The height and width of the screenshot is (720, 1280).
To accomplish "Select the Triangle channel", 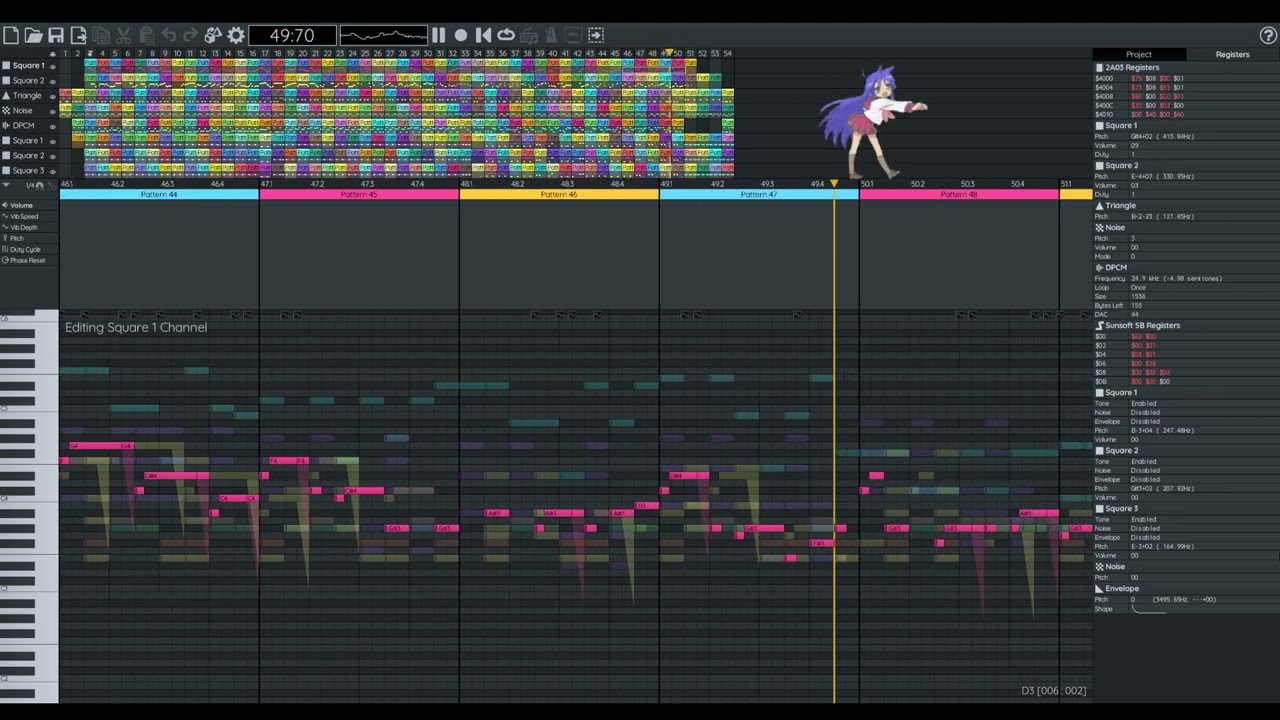I will [x=27, y=96].
